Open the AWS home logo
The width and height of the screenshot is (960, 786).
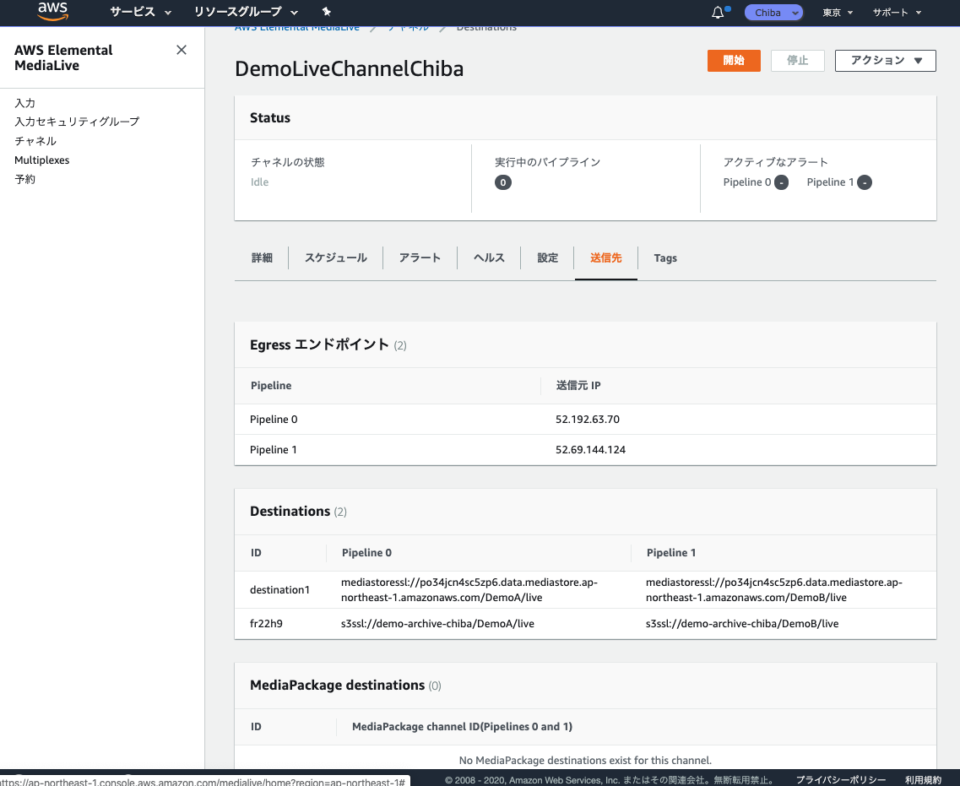(x=53, y=11)
